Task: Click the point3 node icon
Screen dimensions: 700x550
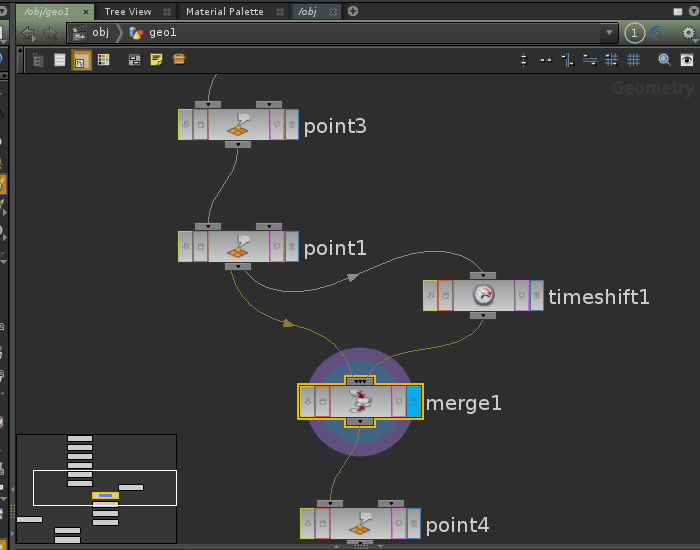Action: 238,125
